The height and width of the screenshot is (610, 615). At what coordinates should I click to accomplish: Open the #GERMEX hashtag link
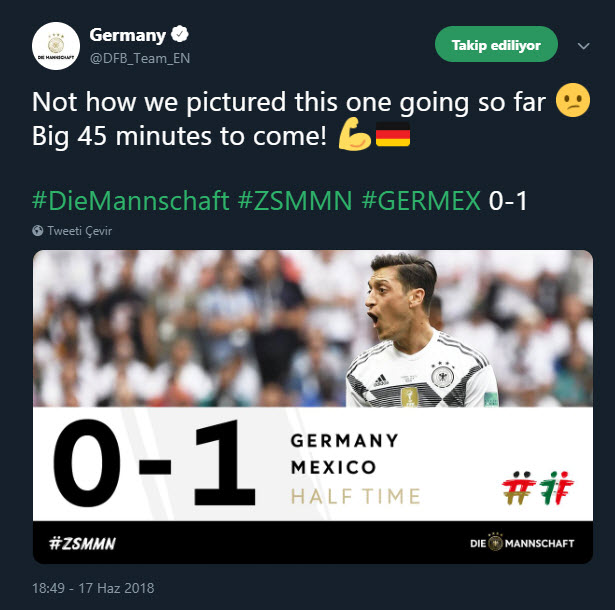tap(421, 200)
